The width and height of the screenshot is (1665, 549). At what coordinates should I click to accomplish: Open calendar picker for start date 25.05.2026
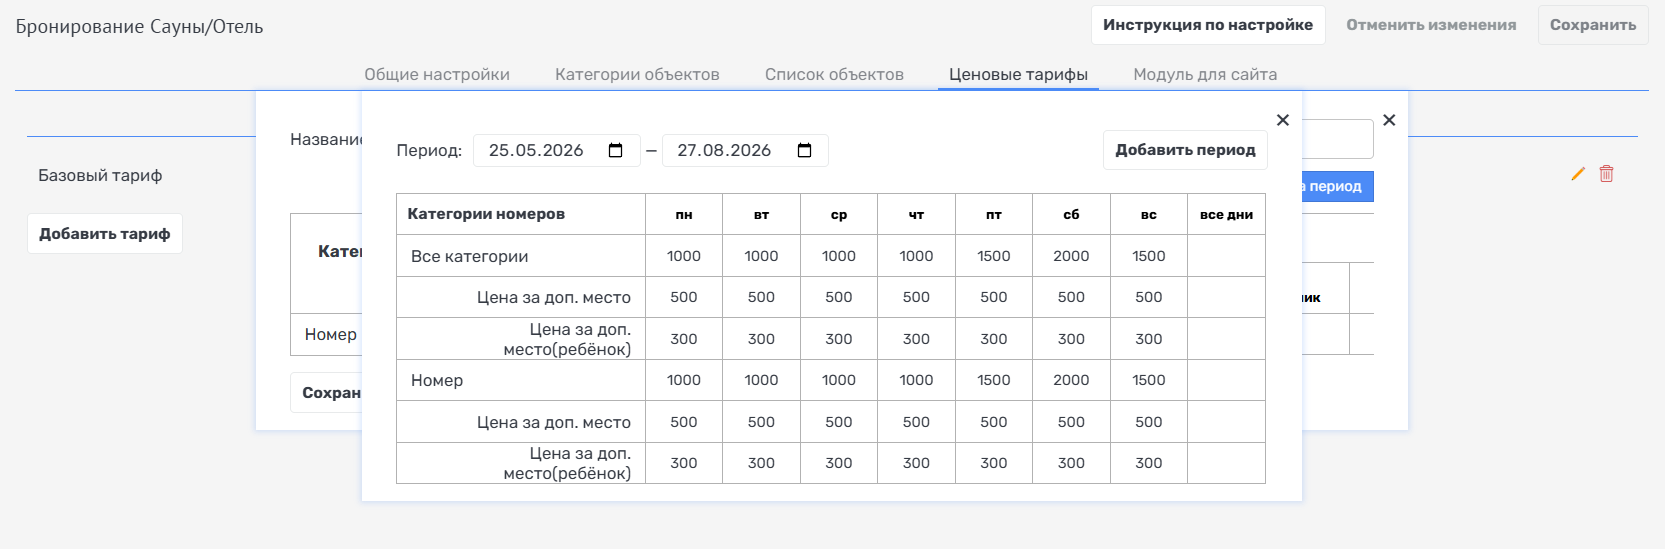tap(616, 150)
